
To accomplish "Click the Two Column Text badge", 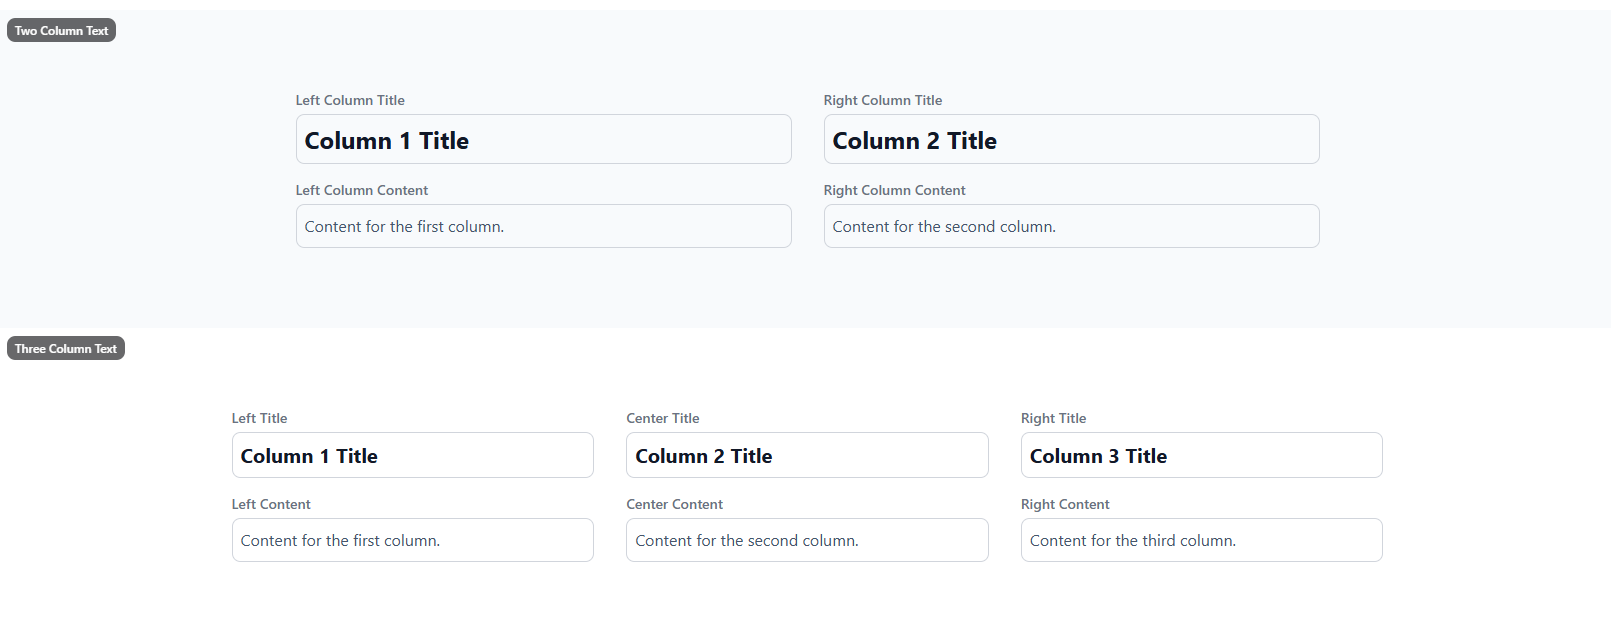I will [x=61, y=31].
